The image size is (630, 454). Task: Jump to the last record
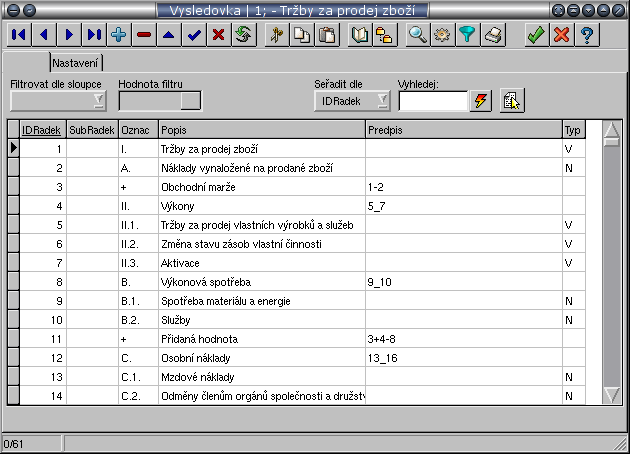point(94,35)
